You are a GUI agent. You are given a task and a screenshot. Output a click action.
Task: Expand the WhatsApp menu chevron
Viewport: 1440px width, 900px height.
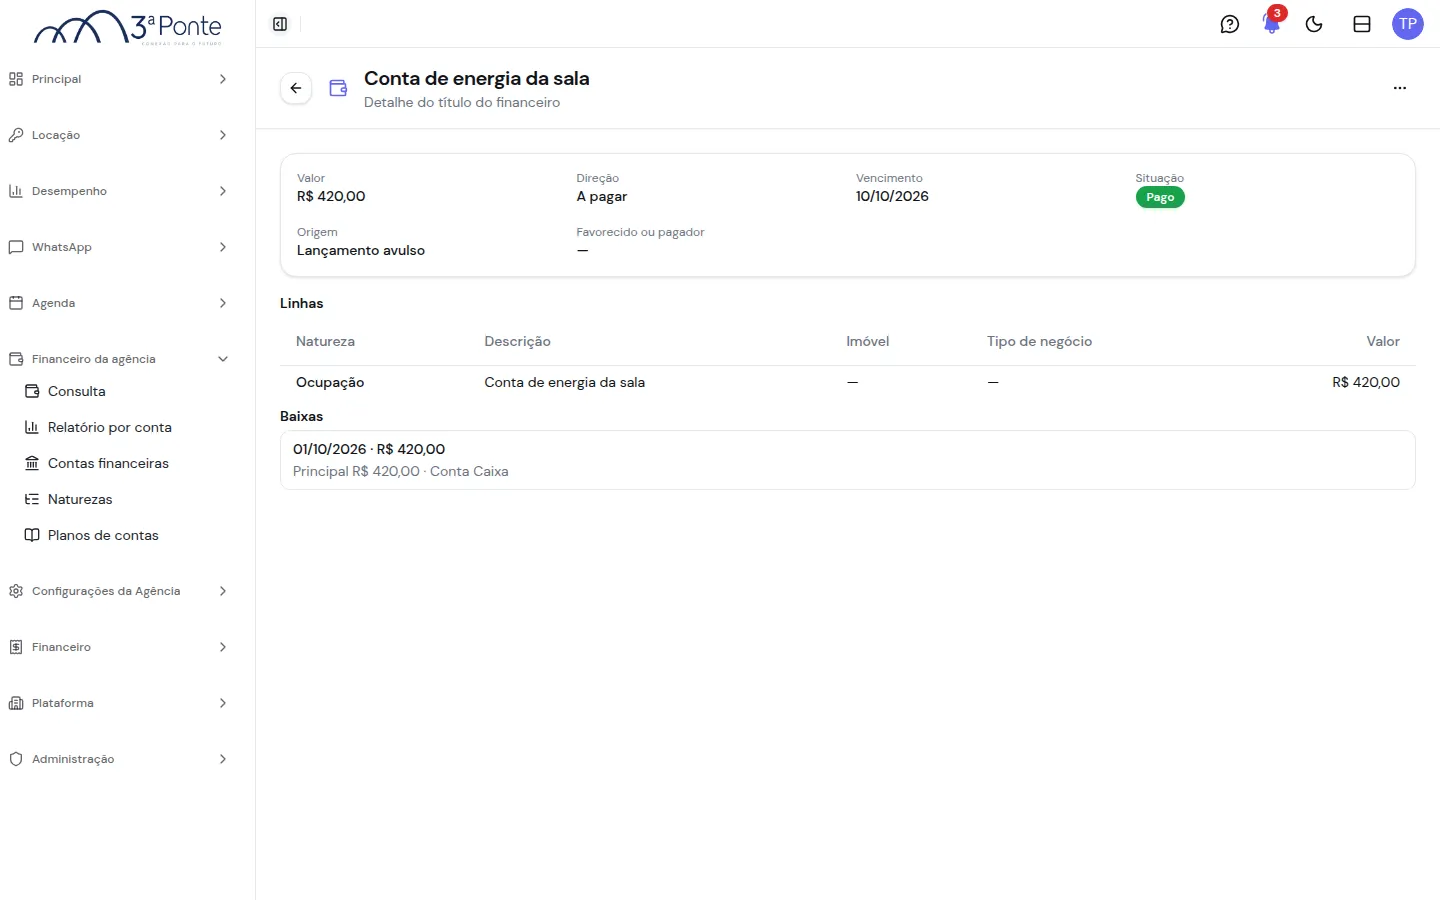point(223,247)
